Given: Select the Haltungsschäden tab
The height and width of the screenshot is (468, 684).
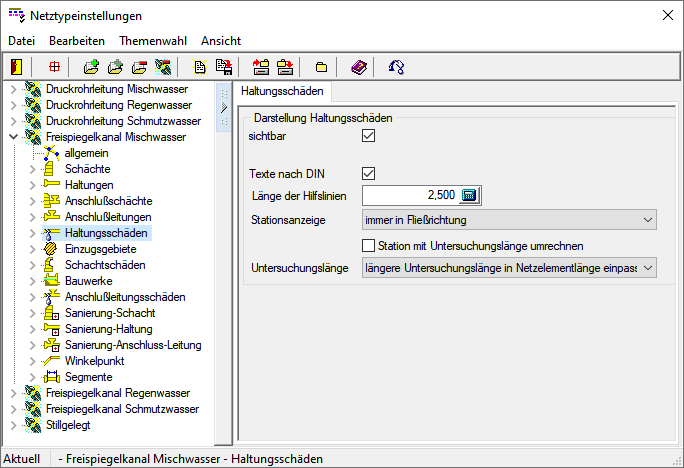Looking at the screenshot, I should [282, 91].
